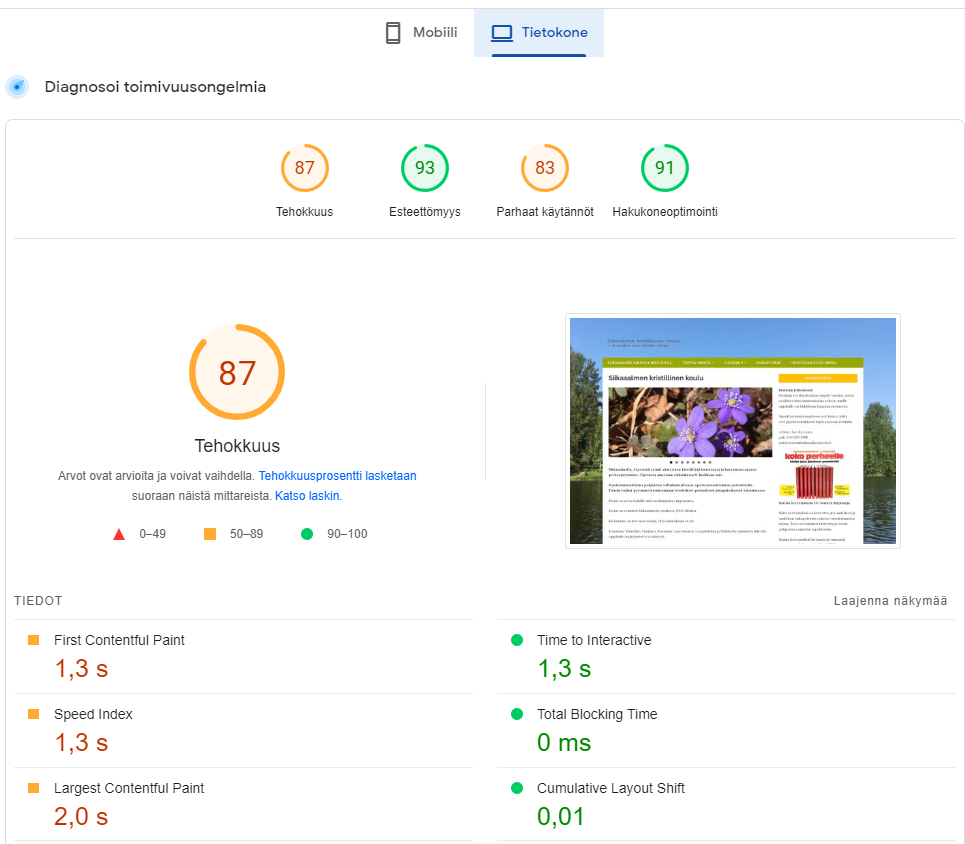The image size is (965, 844).
Task: Click the mobile phone icon
Action: 393,33
